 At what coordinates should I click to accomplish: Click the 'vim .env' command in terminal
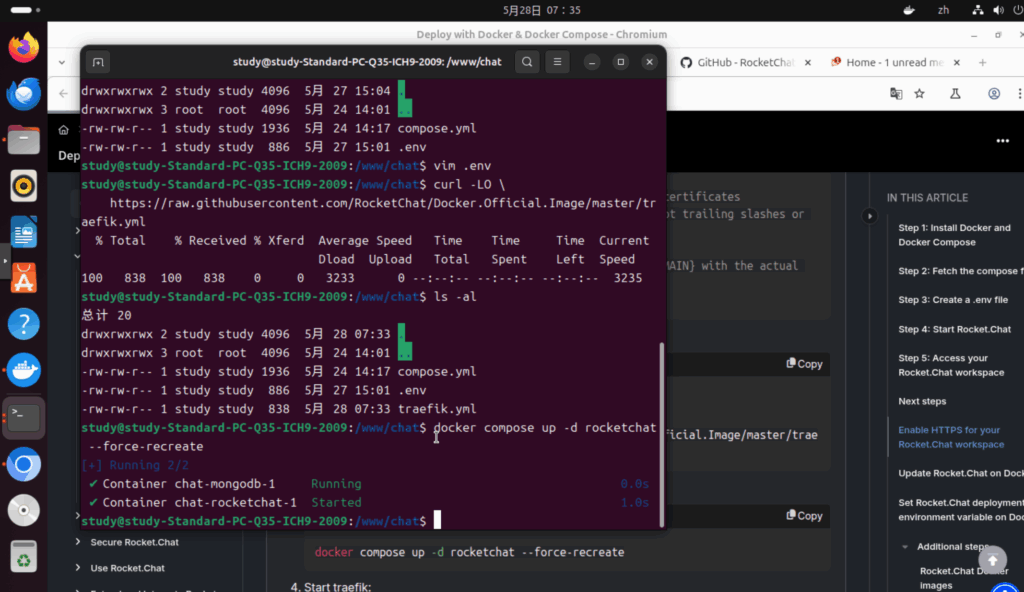[x=462, y=166]
